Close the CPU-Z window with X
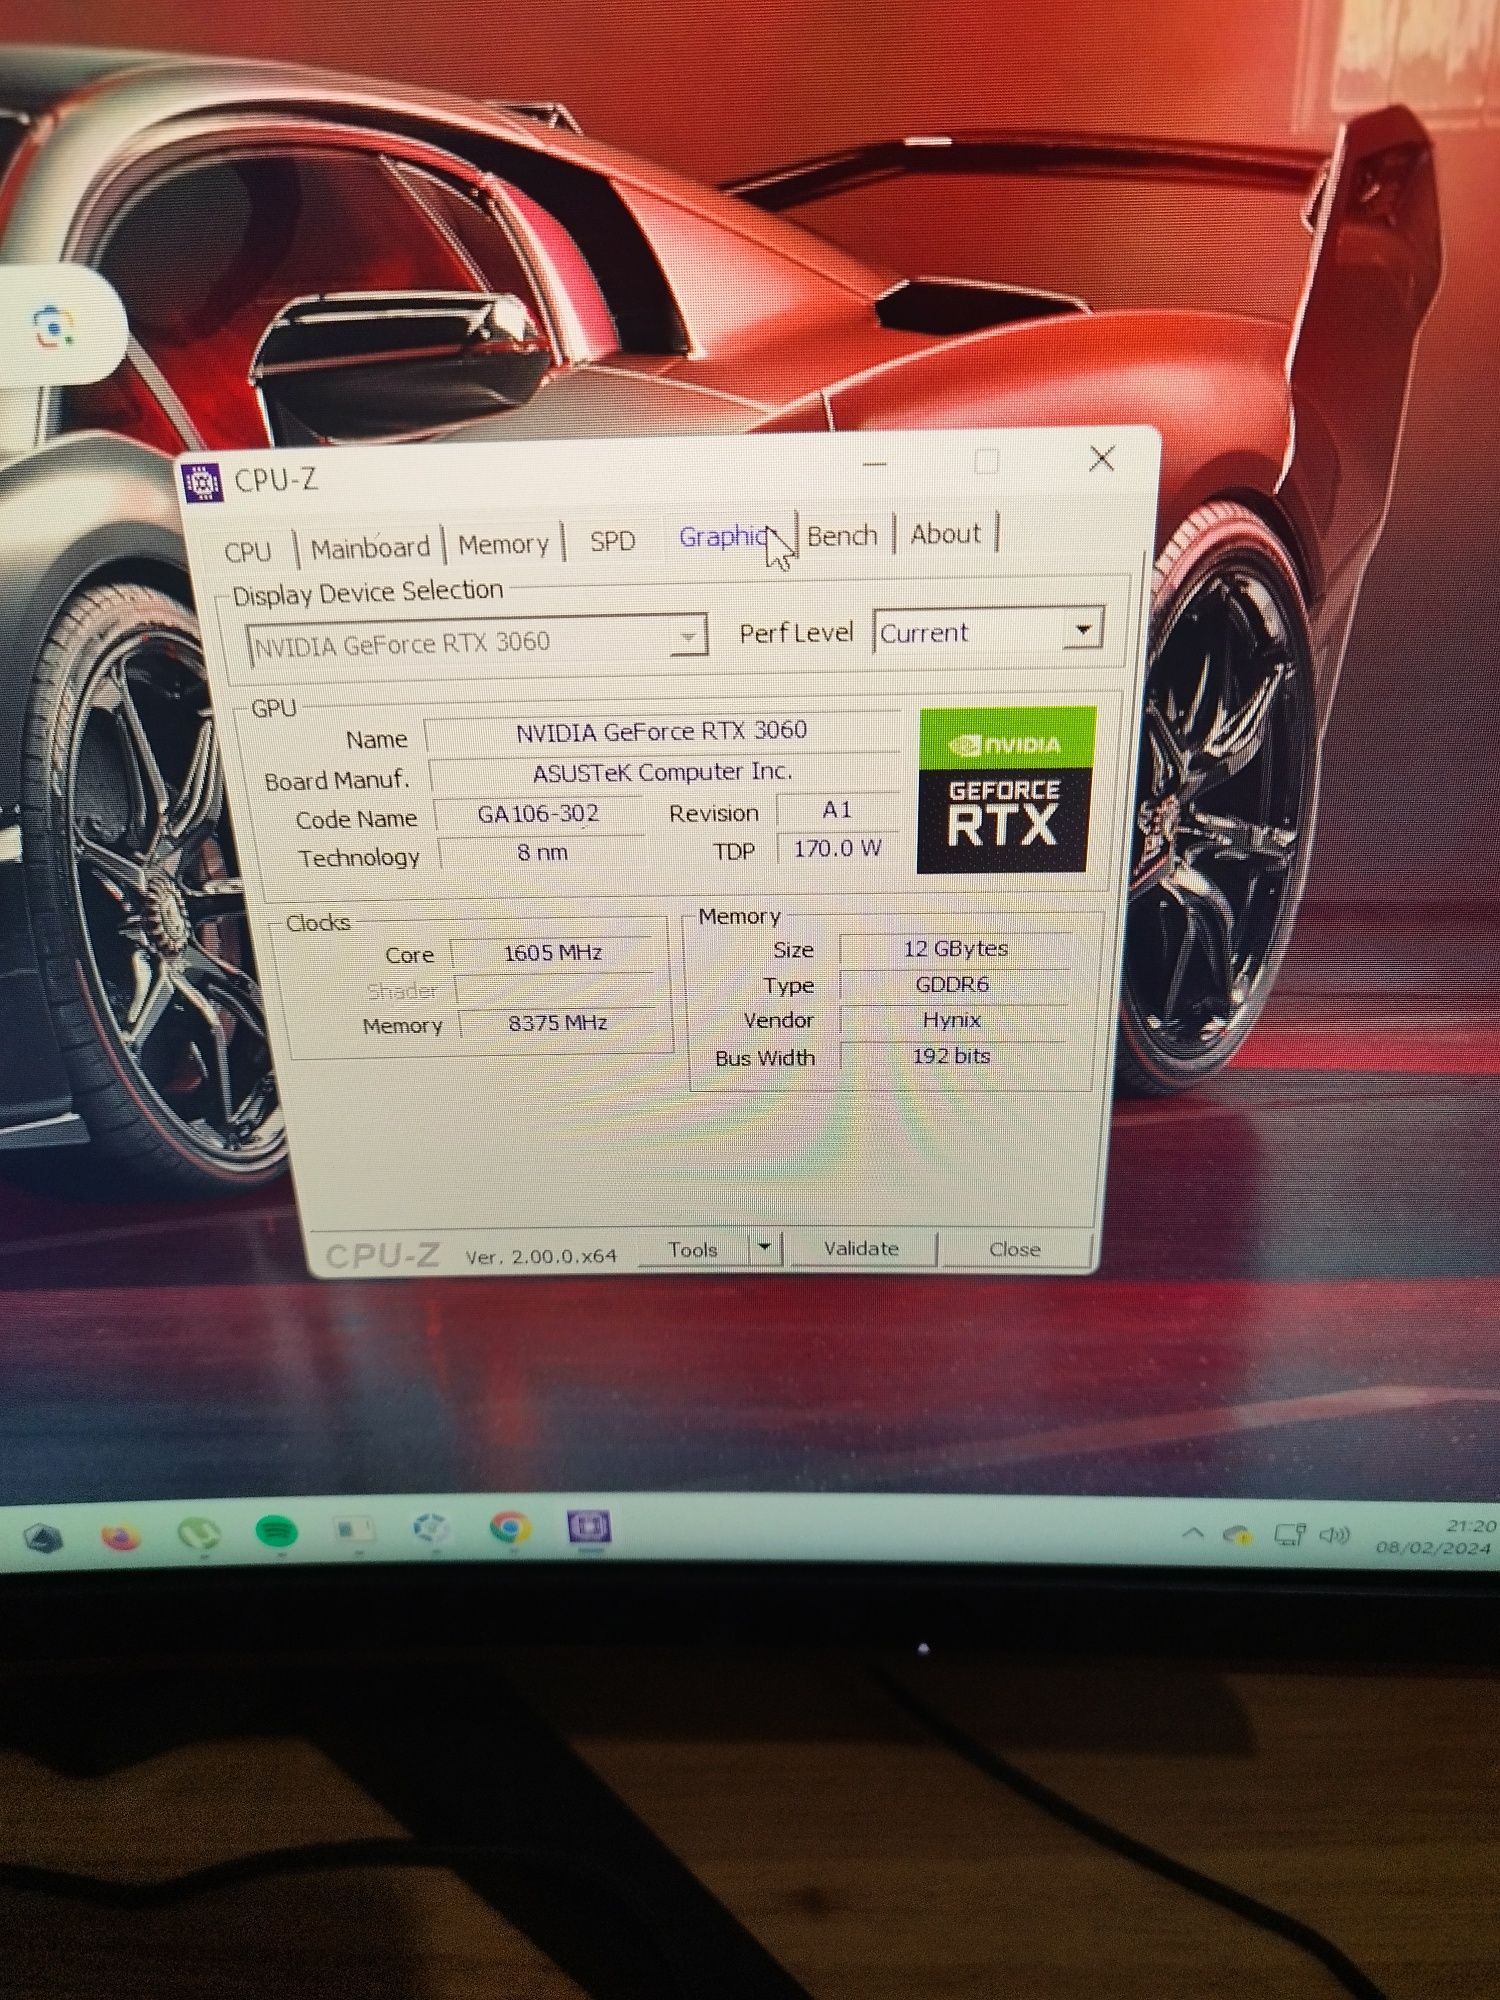Screen dimensions: 1500x2000 [1102, 459]
